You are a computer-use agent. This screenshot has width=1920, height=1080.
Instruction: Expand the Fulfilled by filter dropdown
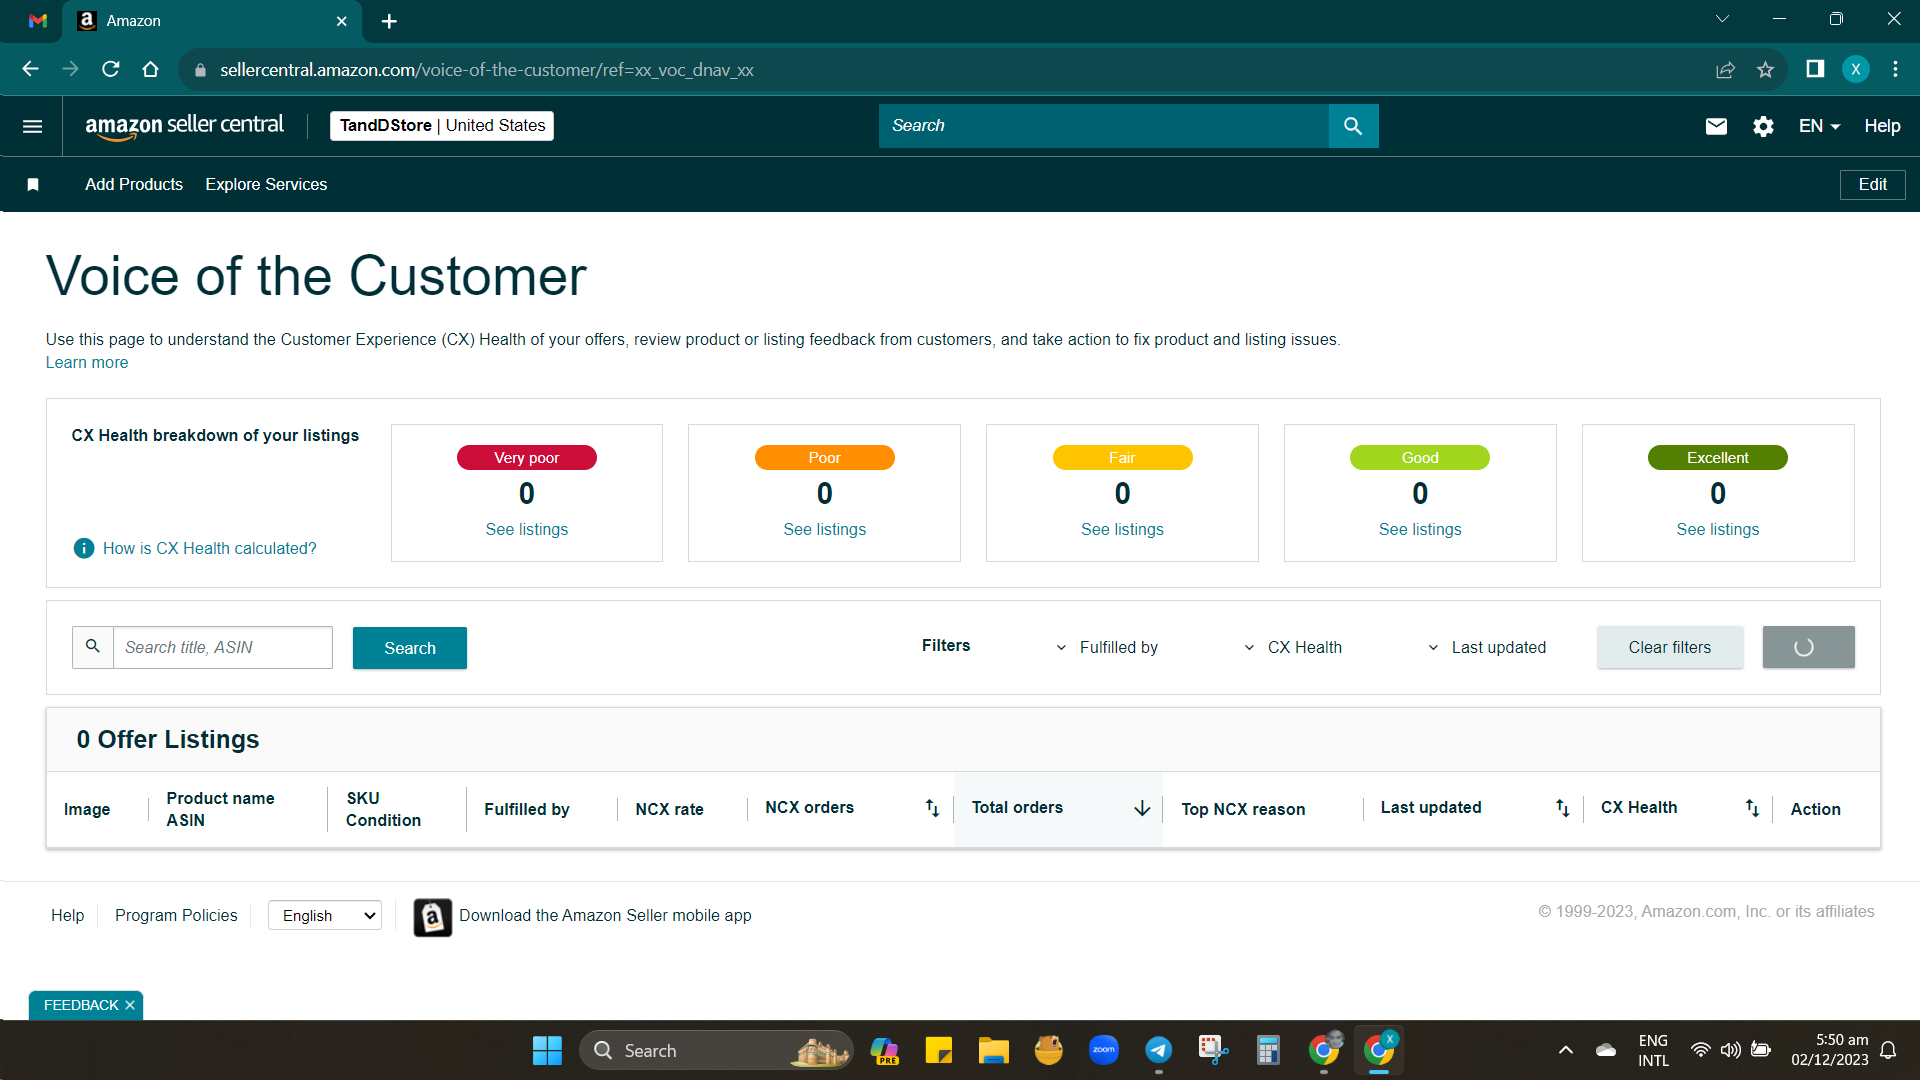click(1107, 648)
